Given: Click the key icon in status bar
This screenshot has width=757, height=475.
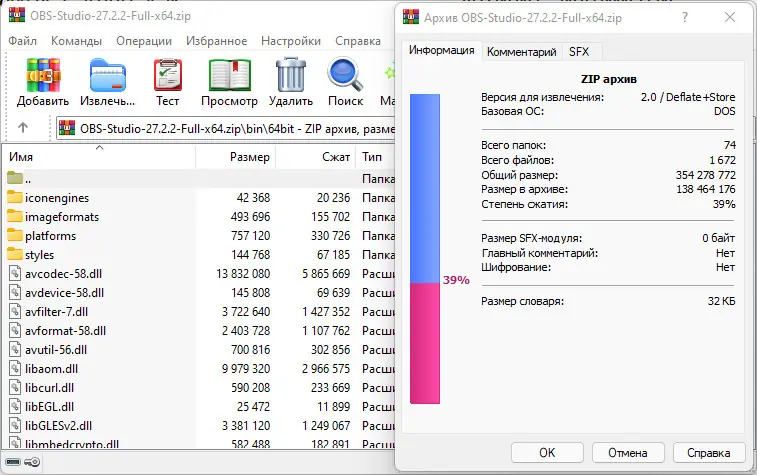Looking at the screenshot, I should point(32,462).
